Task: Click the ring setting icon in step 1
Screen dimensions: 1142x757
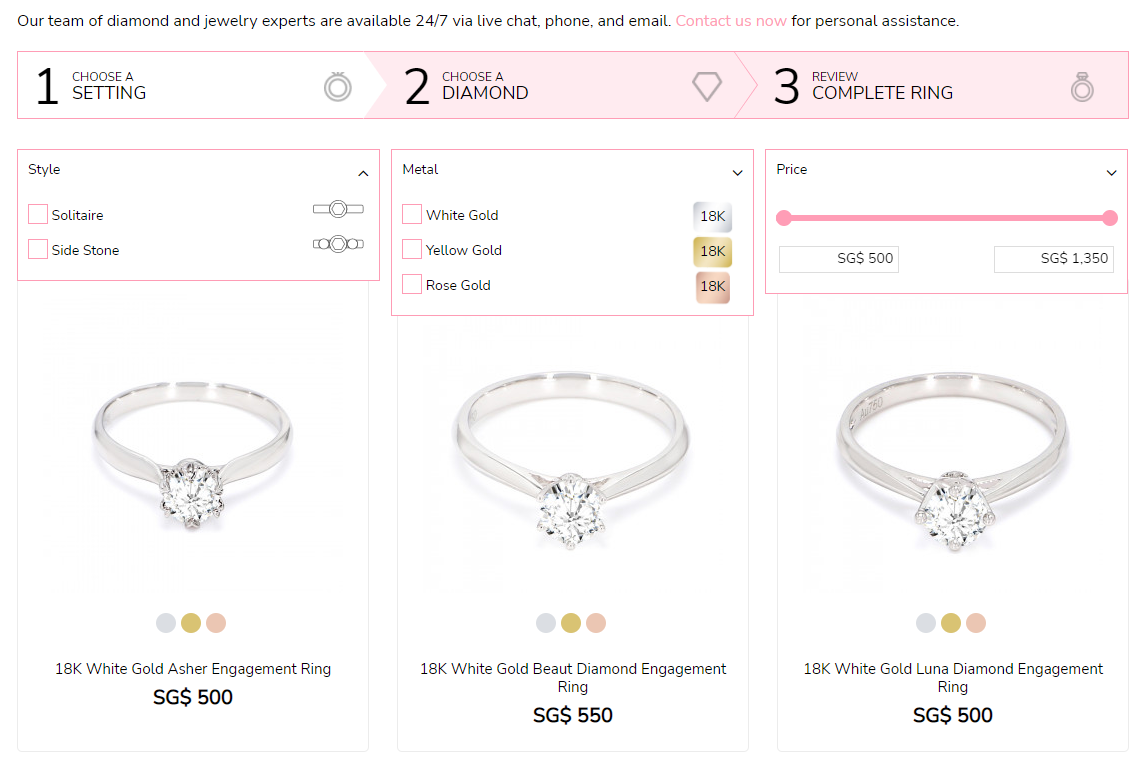Action: point(338,87)
